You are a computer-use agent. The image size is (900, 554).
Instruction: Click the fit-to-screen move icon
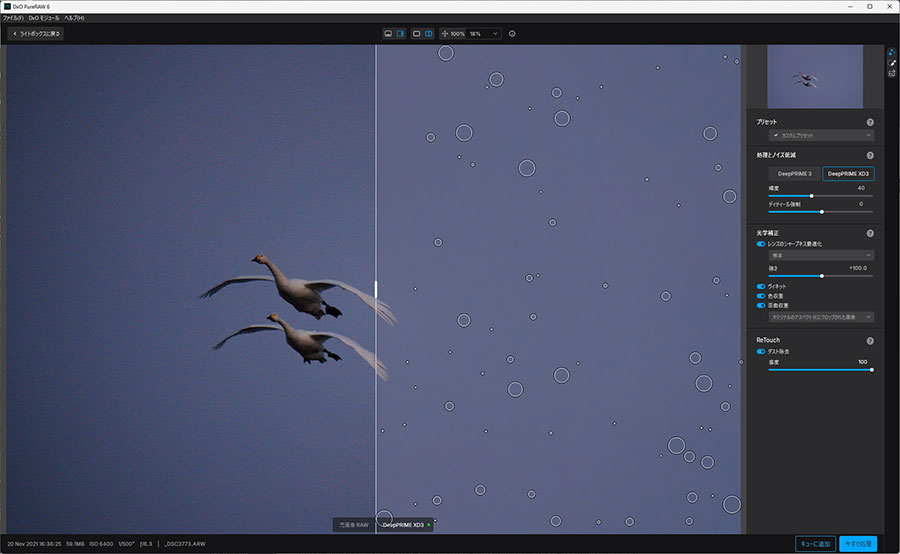445,33
